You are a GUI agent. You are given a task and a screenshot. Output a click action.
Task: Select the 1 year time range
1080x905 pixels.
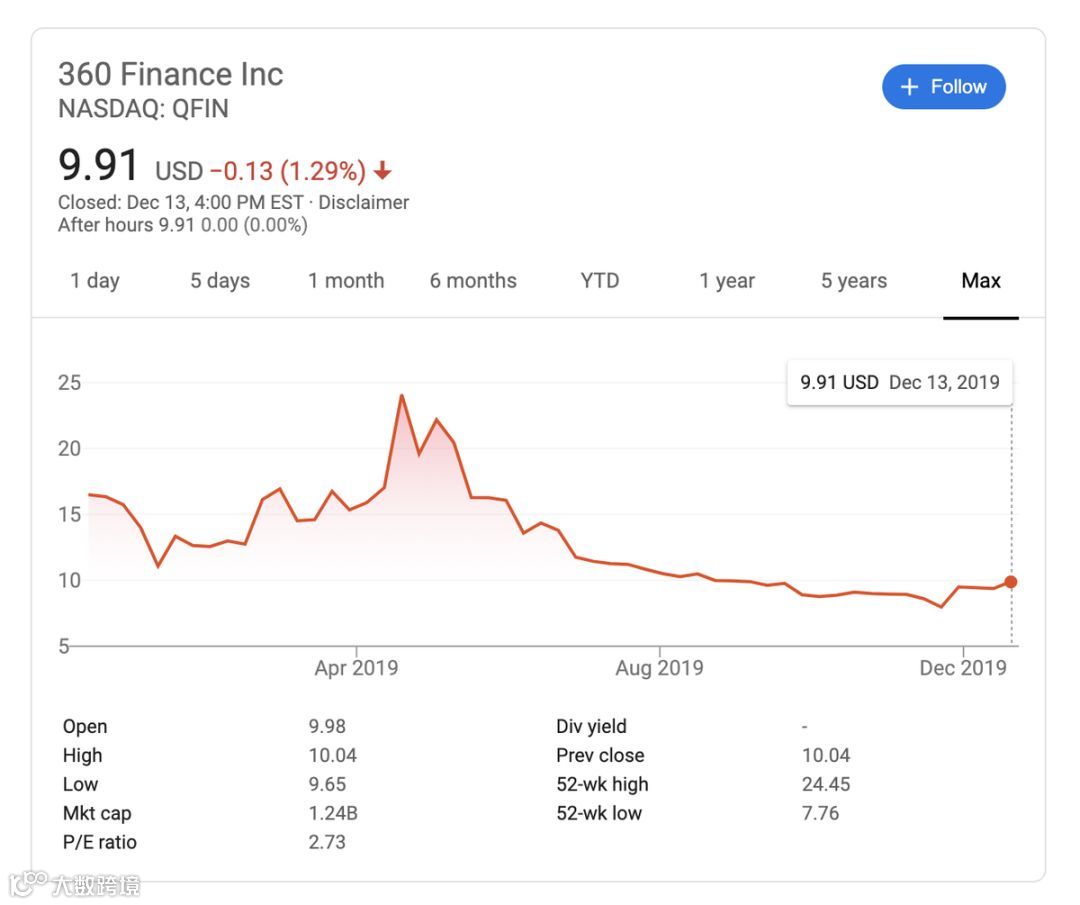coord(727,281)
